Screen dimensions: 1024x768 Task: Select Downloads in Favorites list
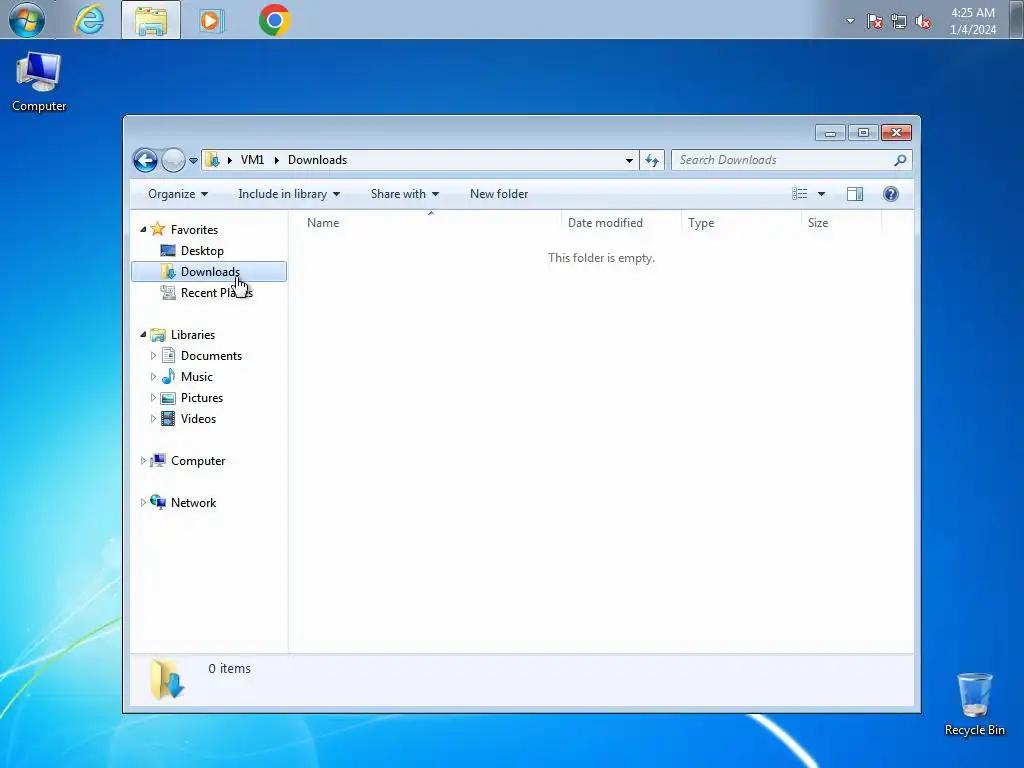pyautogui.click(x=210, y=272)
